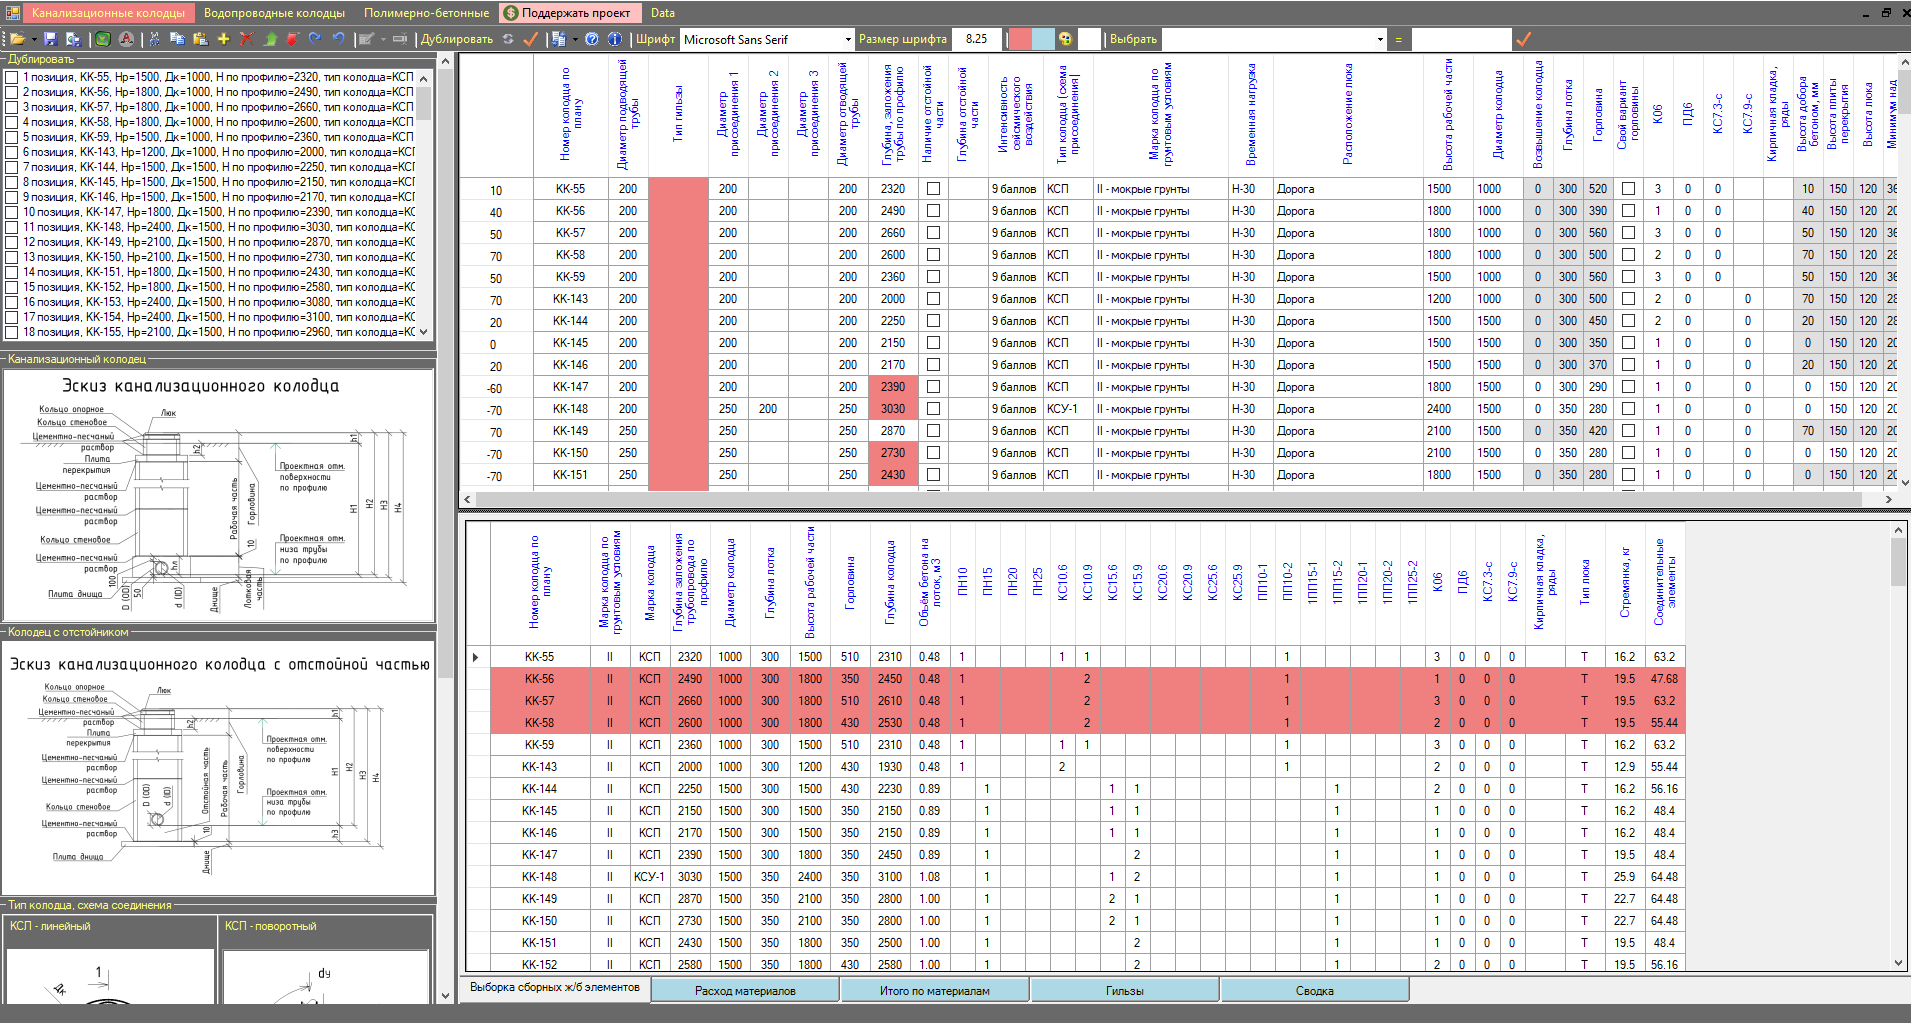Click the Save floppy disk icon
The image size is (1911, 1023).
50,39
